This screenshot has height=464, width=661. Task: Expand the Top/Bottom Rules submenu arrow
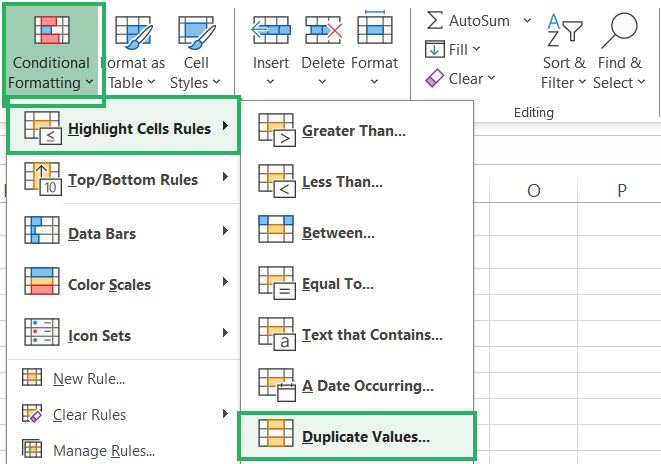226,177
